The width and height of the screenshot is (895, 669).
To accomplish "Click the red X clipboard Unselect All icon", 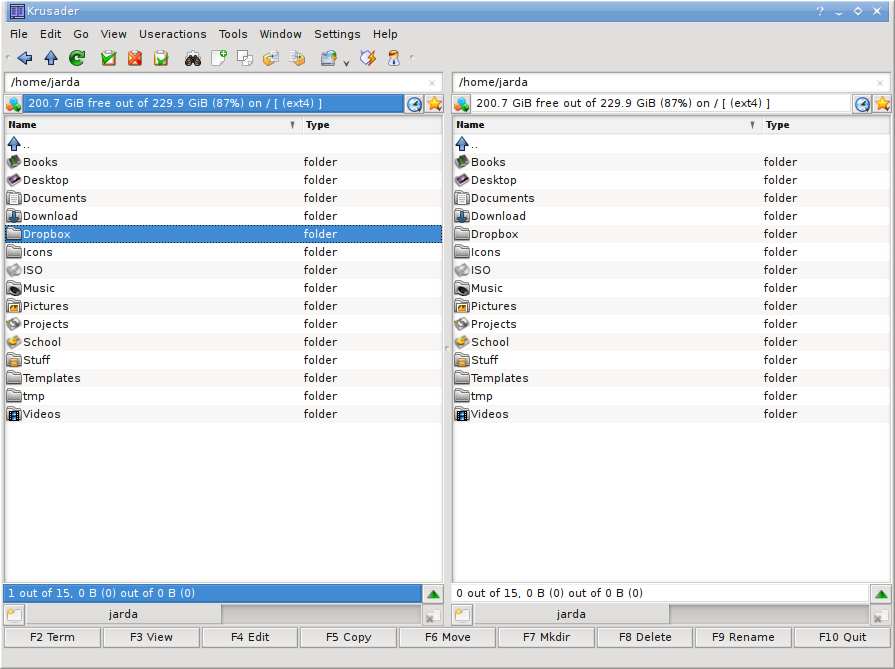I will (x=135, y=58).
